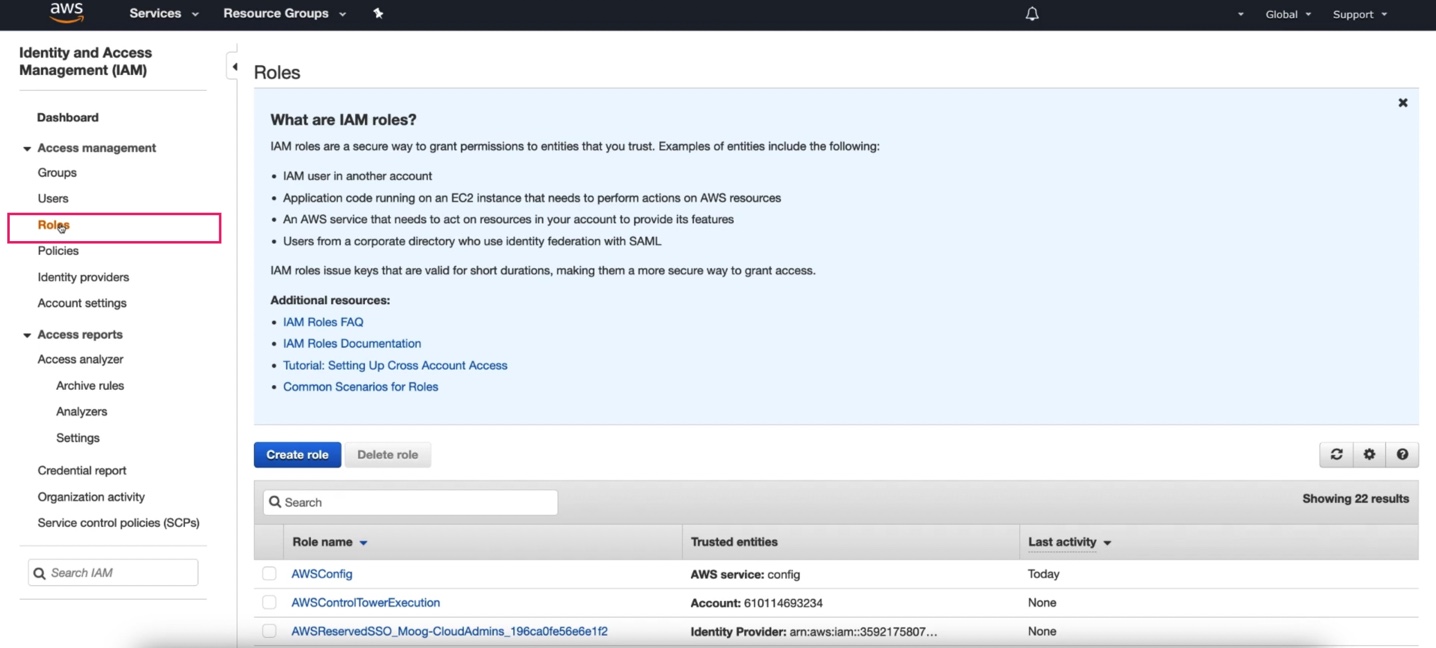The image size is (1436, 648).
Task: Click the Delete role button
Action: point(388,454)
